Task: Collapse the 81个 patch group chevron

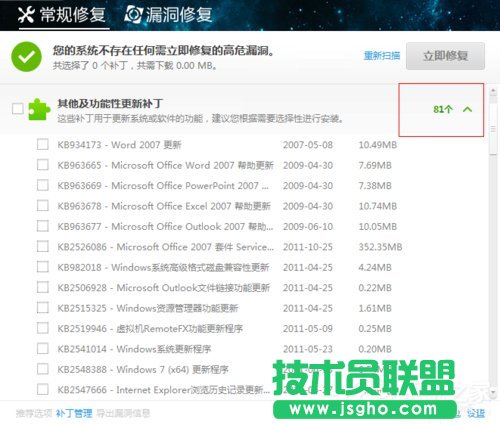Action: tap(468, 109)
